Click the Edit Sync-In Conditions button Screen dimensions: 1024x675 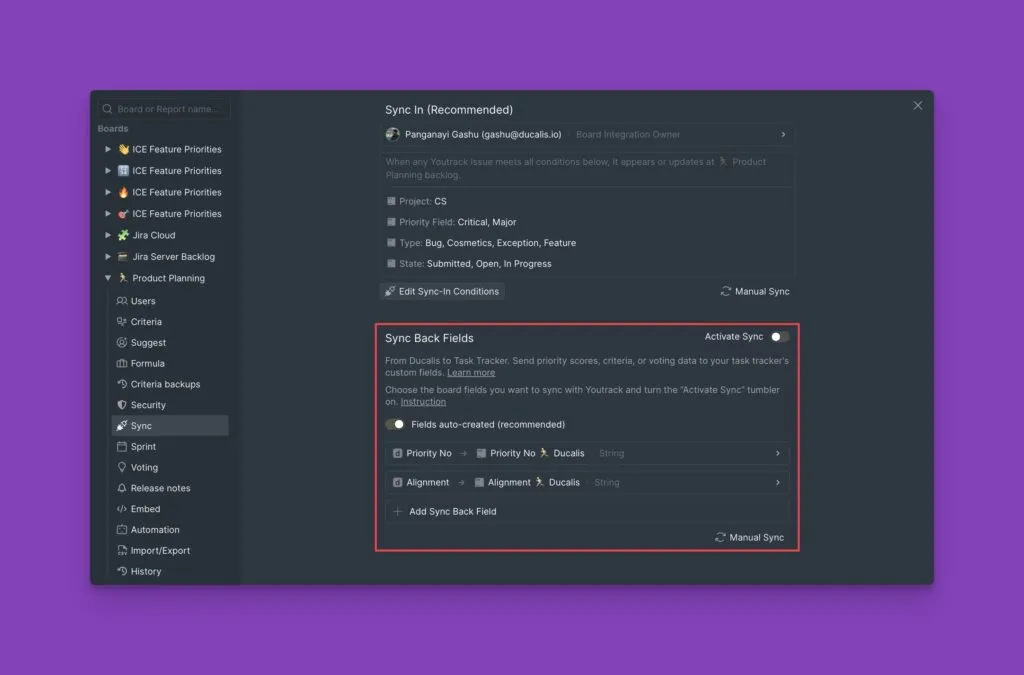click(x=442, y=291)
